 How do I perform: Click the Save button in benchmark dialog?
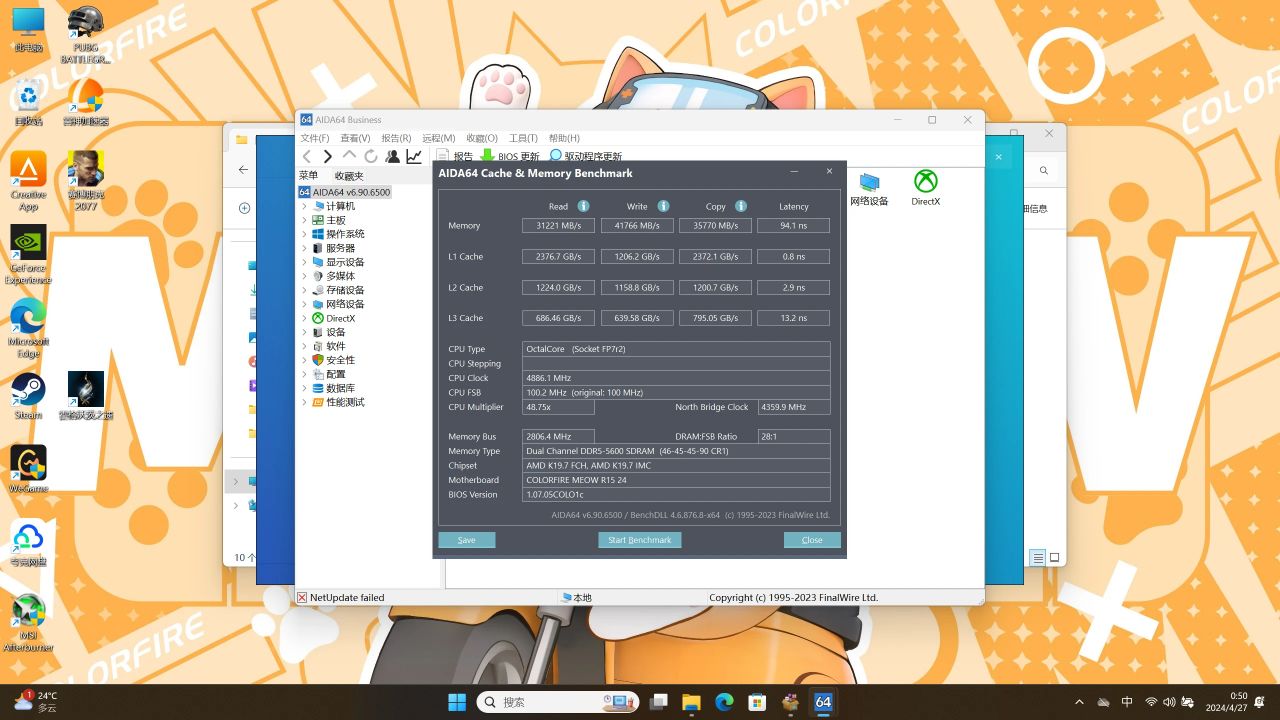(467, 540)
